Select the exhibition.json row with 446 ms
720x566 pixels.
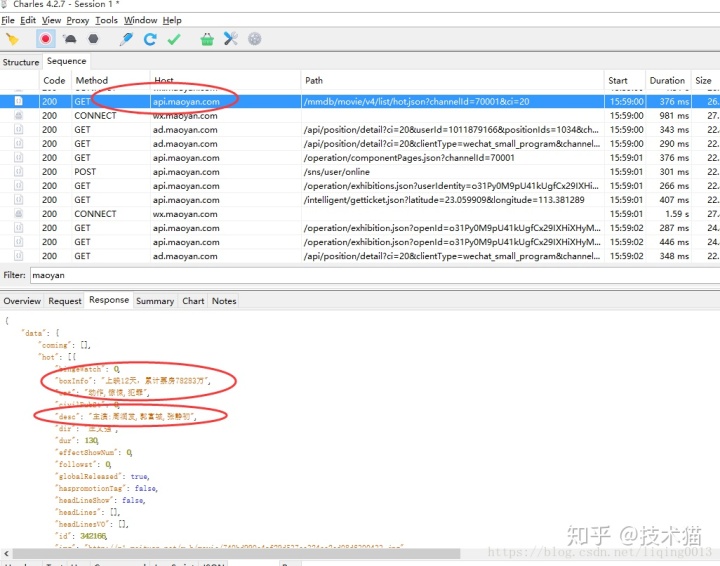pos(360,242)
